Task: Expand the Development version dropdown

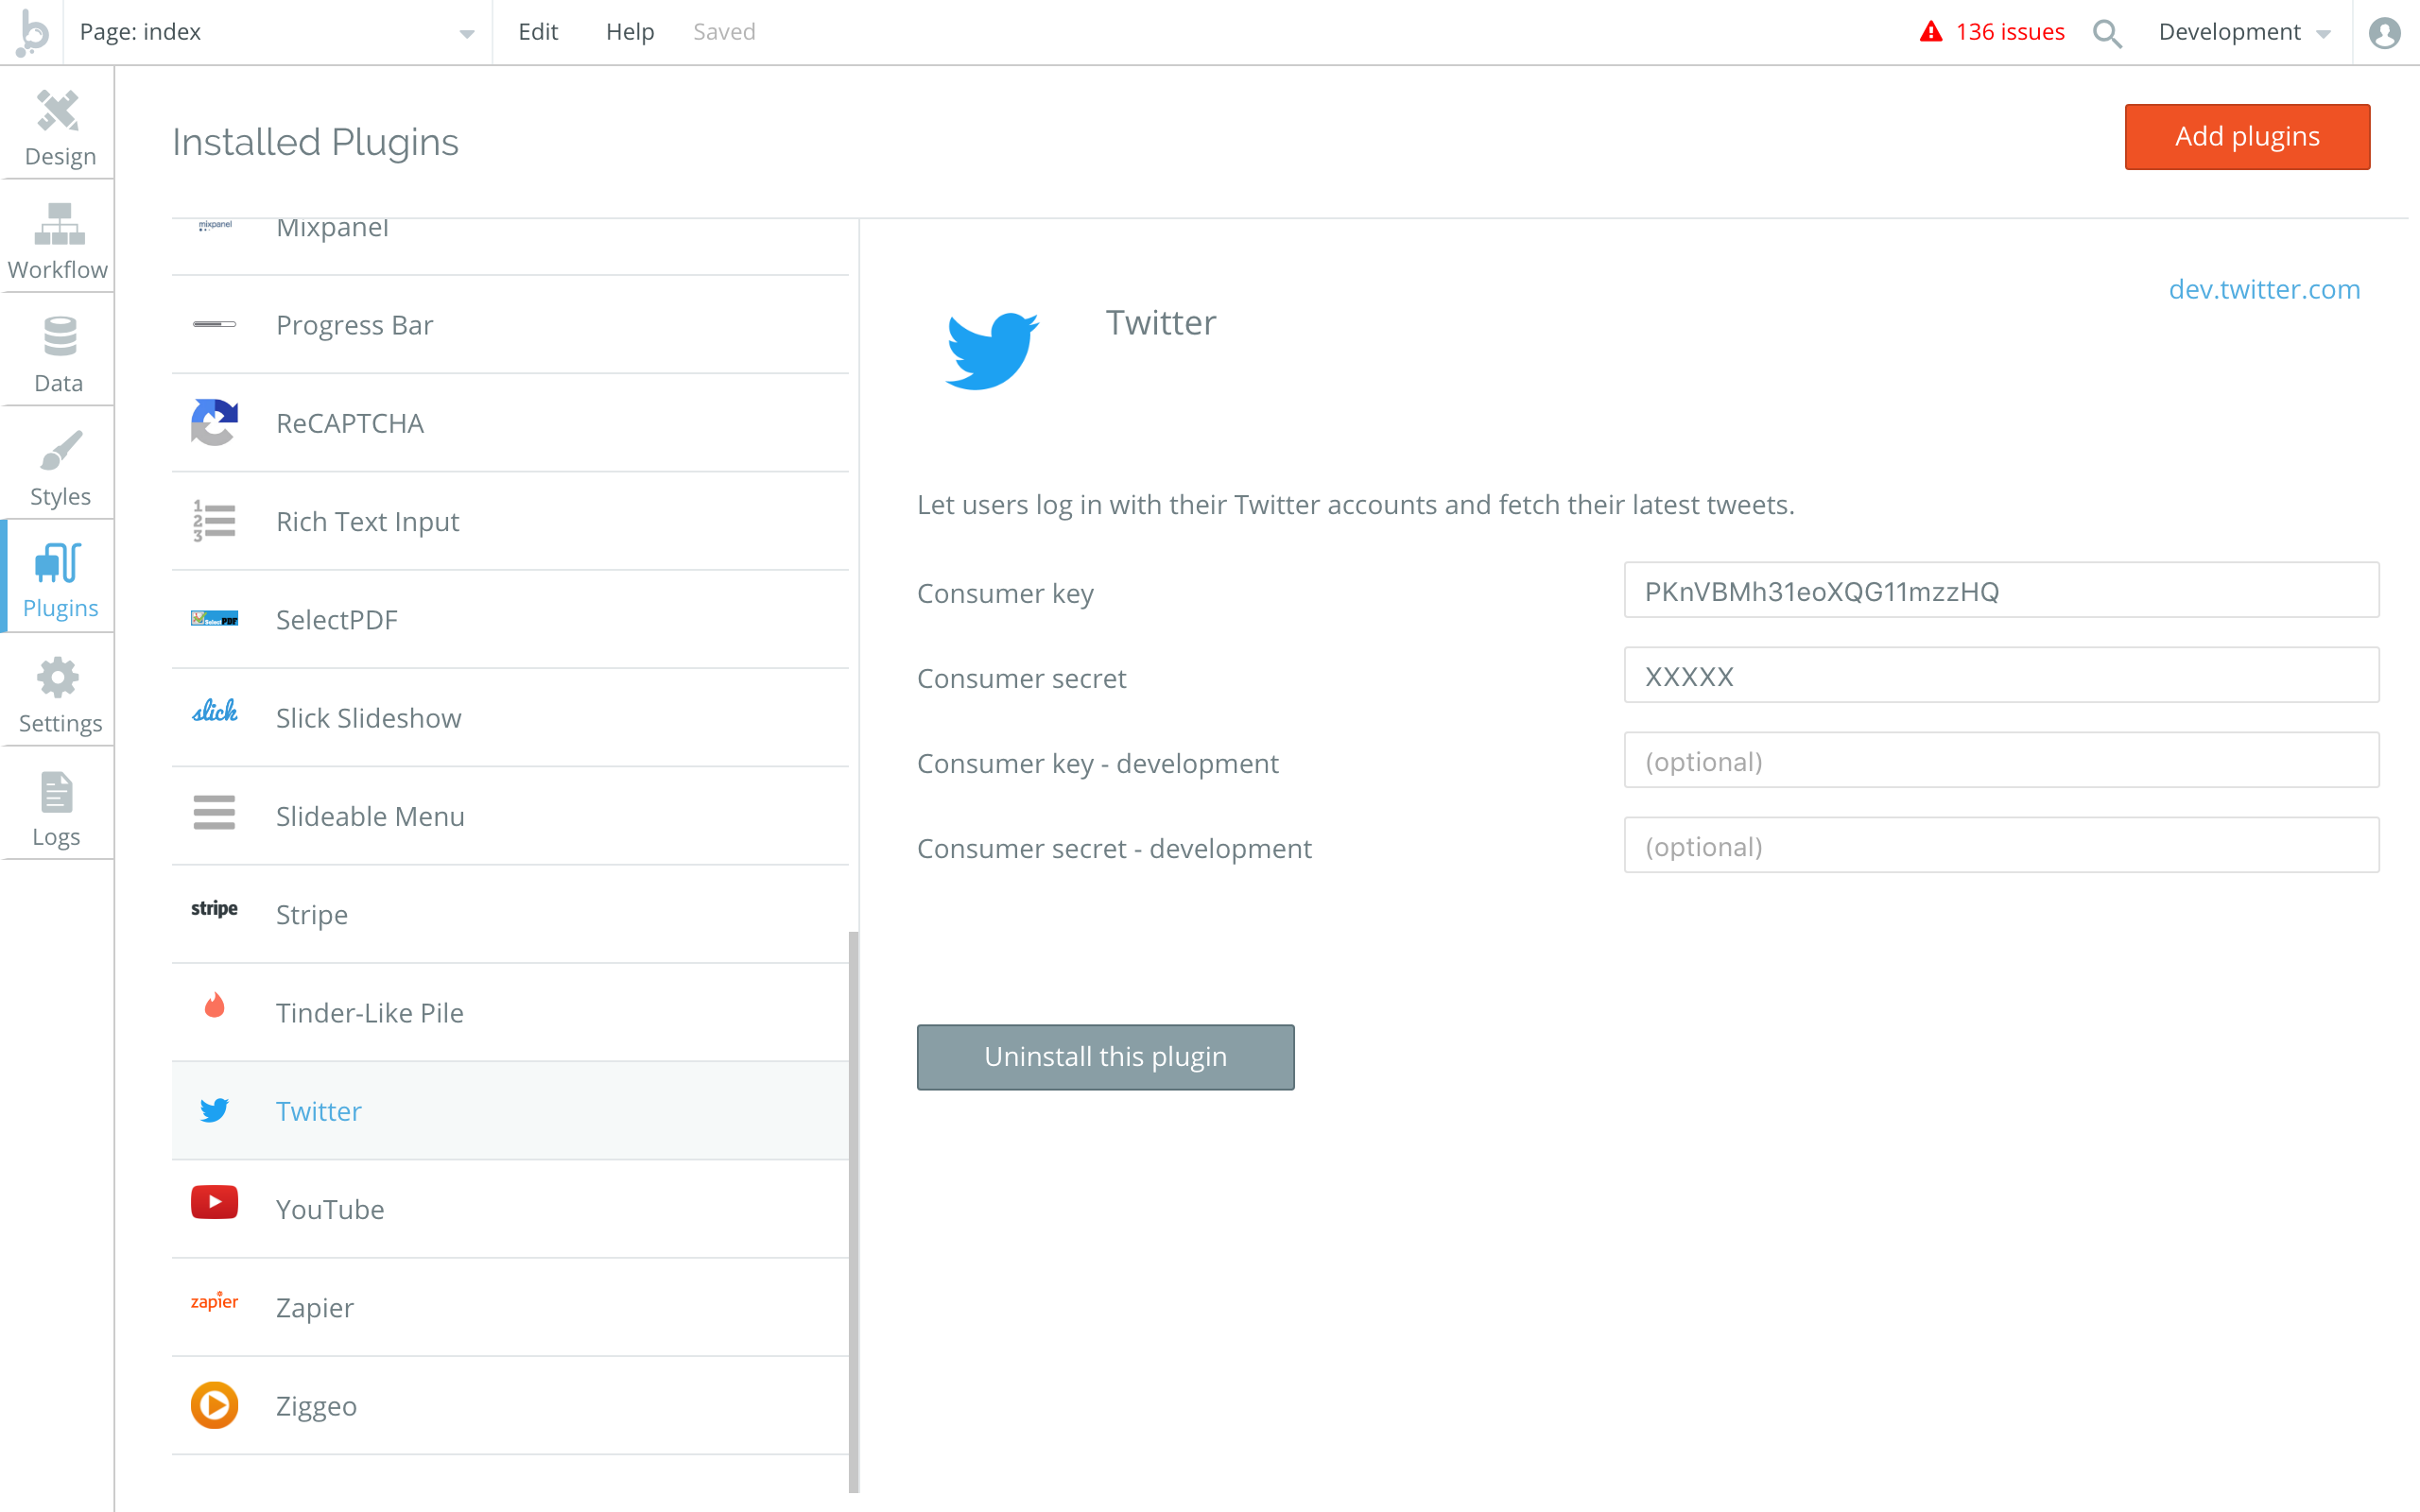Action: 2244,32
